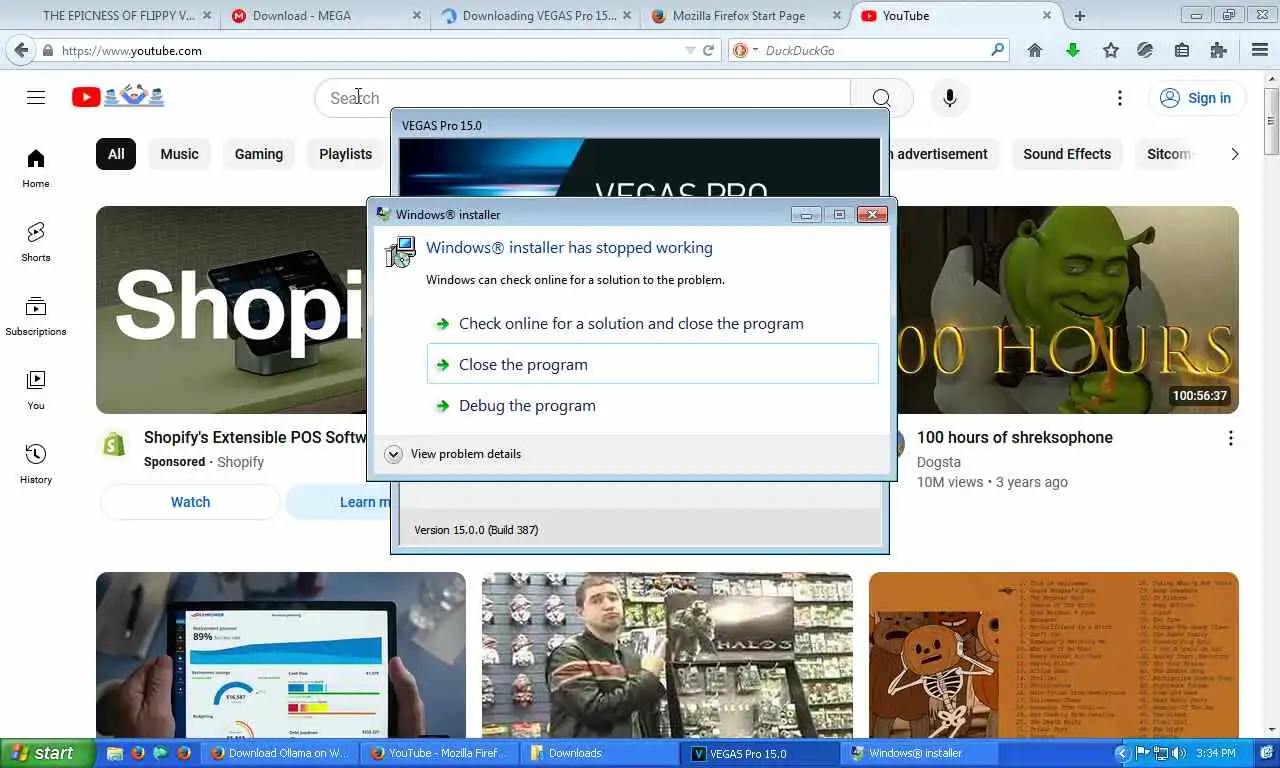Click the DuckDuckGo search box

[875, 50]
